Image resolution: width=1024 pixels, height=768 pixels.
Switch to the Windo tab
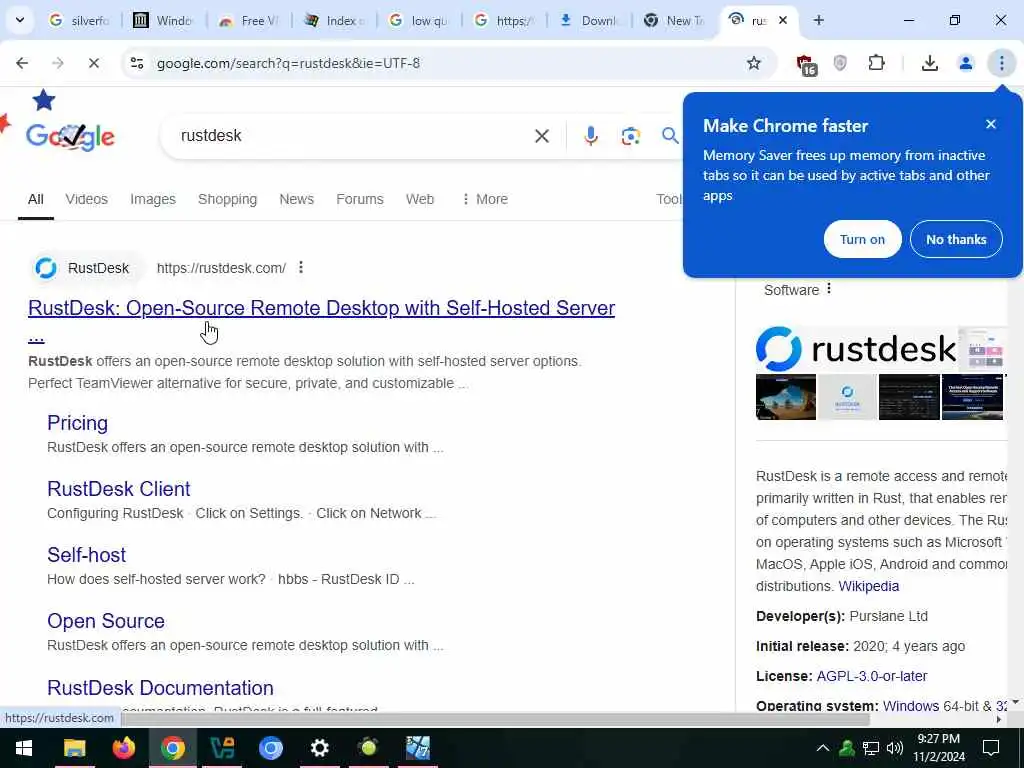tap(163, 21)
